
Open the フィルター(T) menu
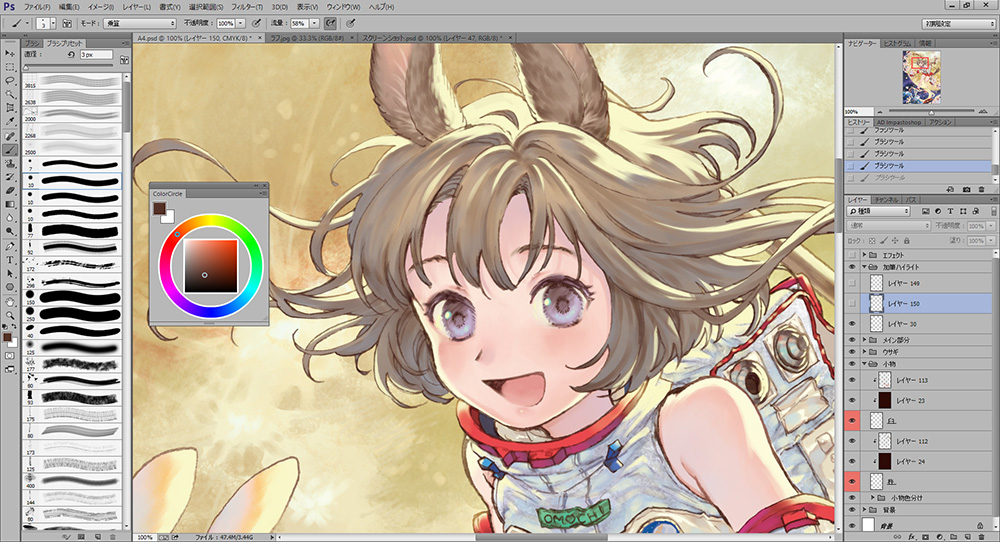click(x=247, y=7)
